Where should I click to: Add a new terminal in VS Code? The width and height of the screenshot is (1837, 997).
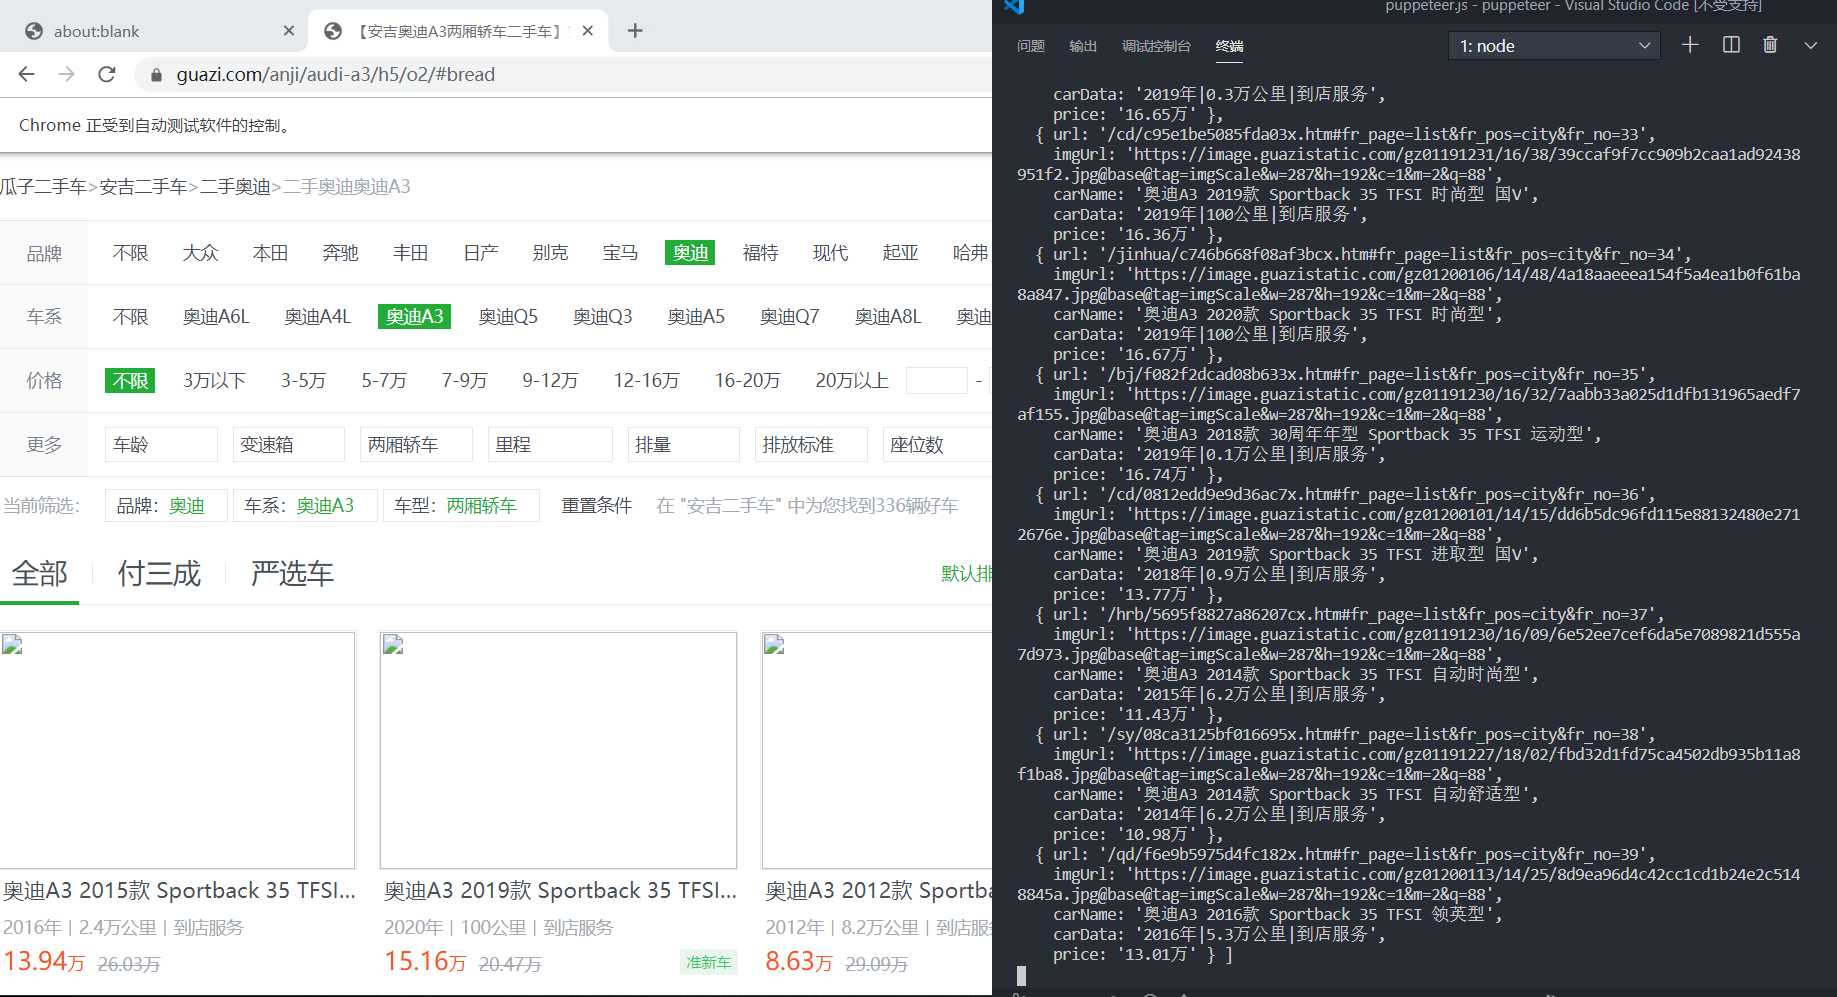coord(1690,45)
